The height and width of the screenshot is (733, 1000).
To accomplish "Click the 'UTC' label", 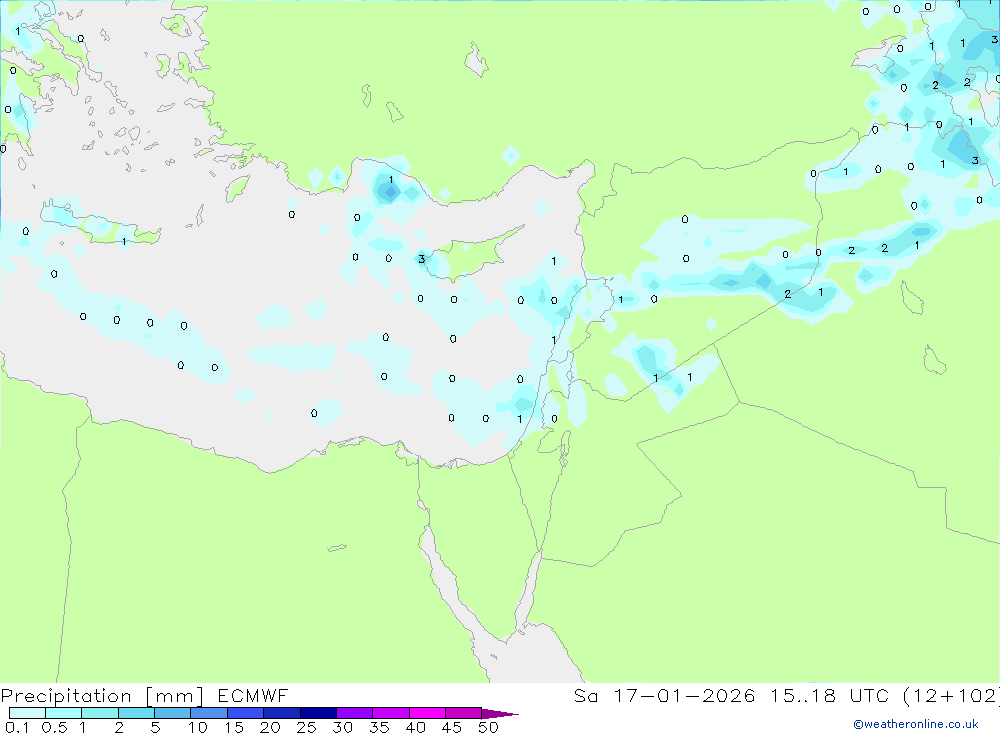I will [870, 695].
